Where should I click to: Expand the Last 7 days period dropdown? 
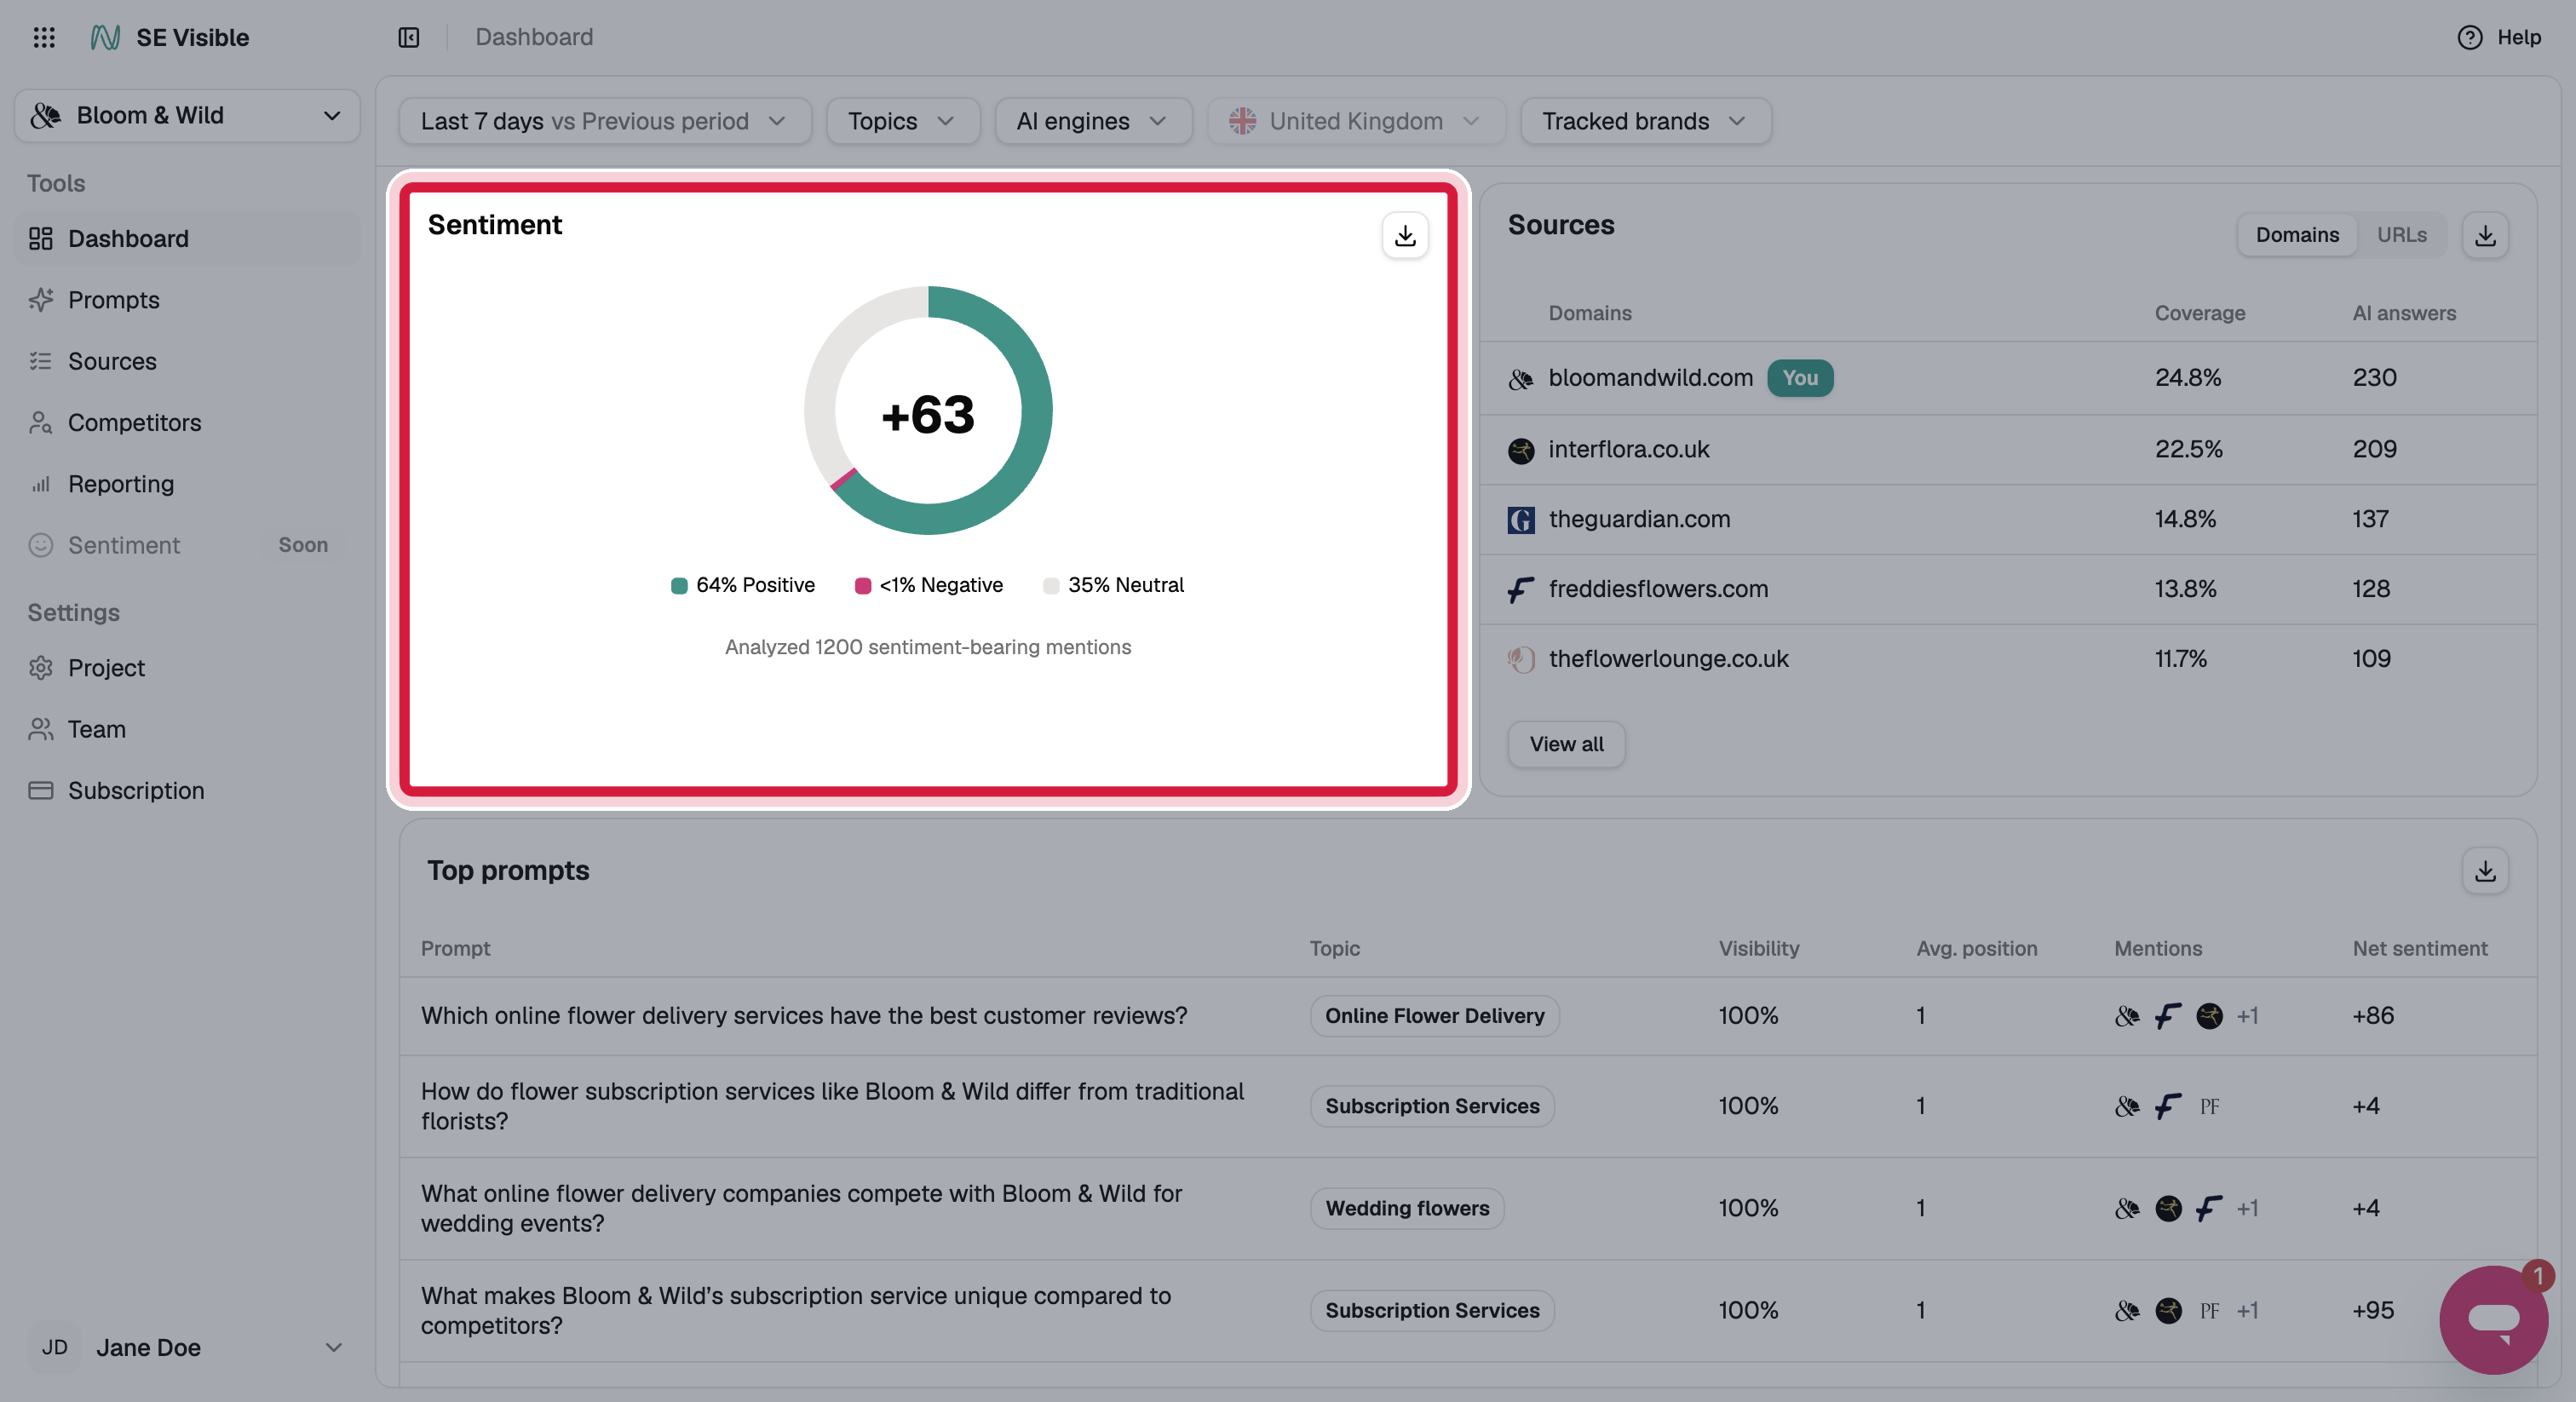605,121
